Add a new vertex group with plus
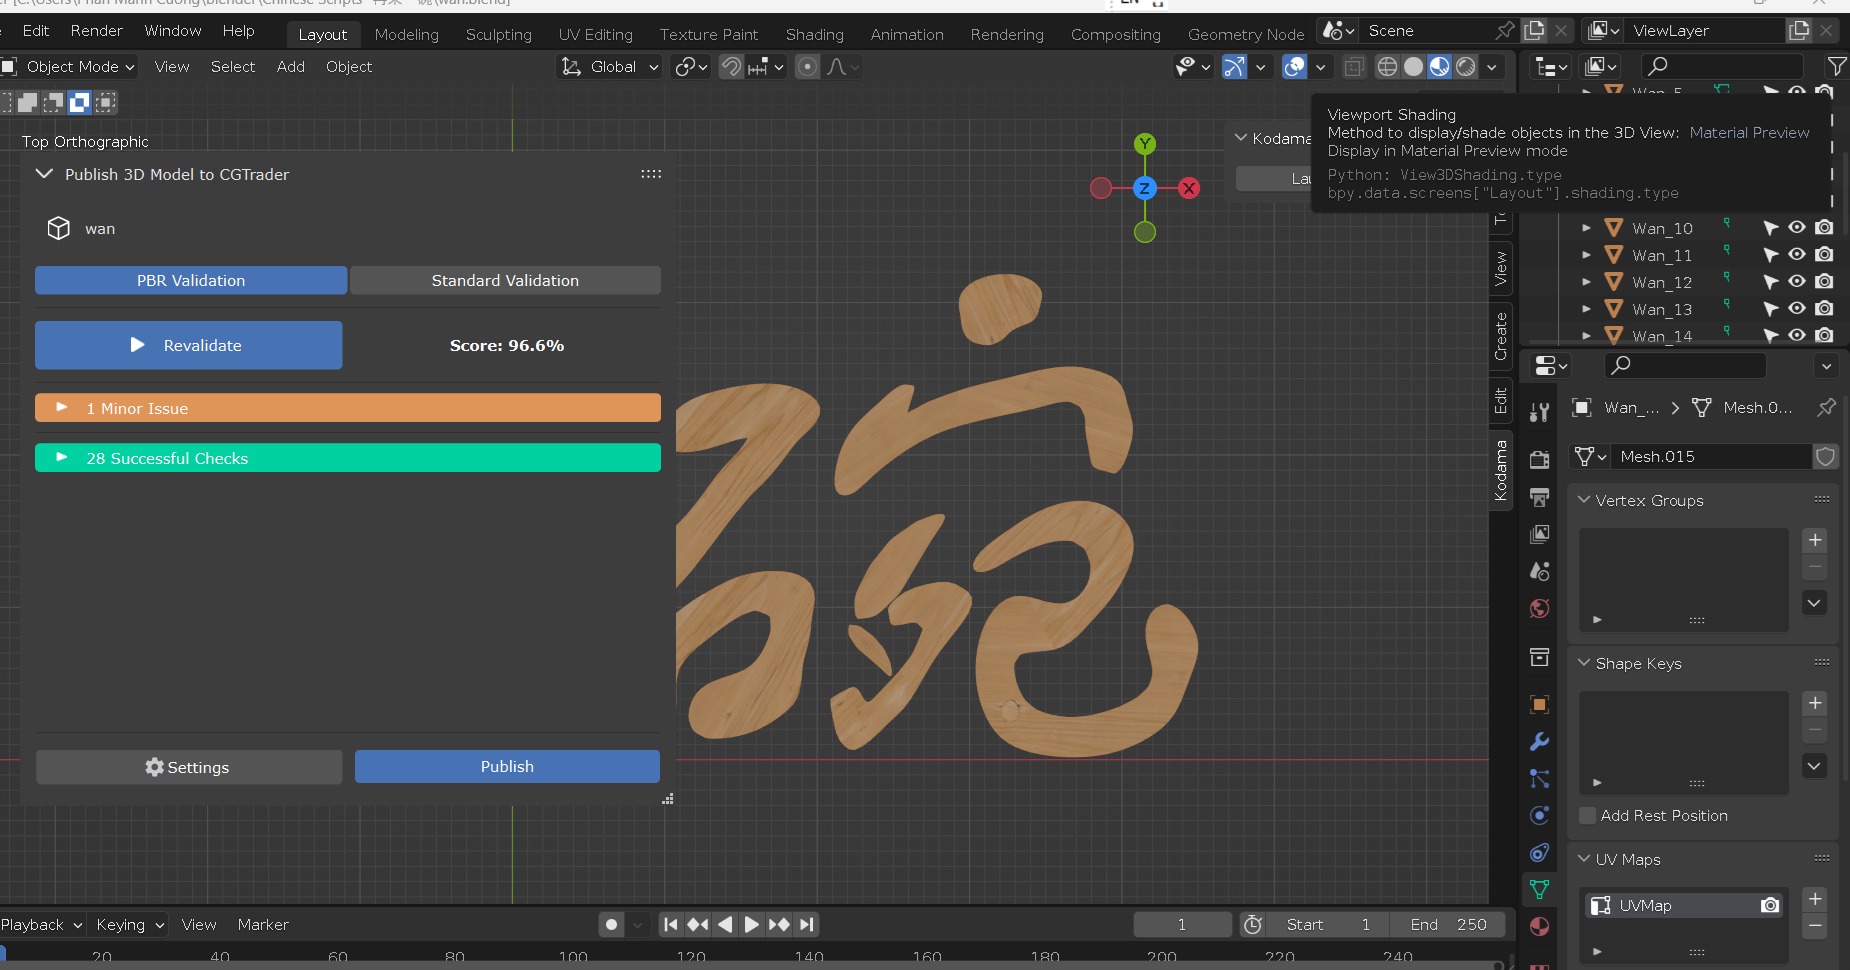This screenshot has height=970, width=1850. tap(1815, 540)
